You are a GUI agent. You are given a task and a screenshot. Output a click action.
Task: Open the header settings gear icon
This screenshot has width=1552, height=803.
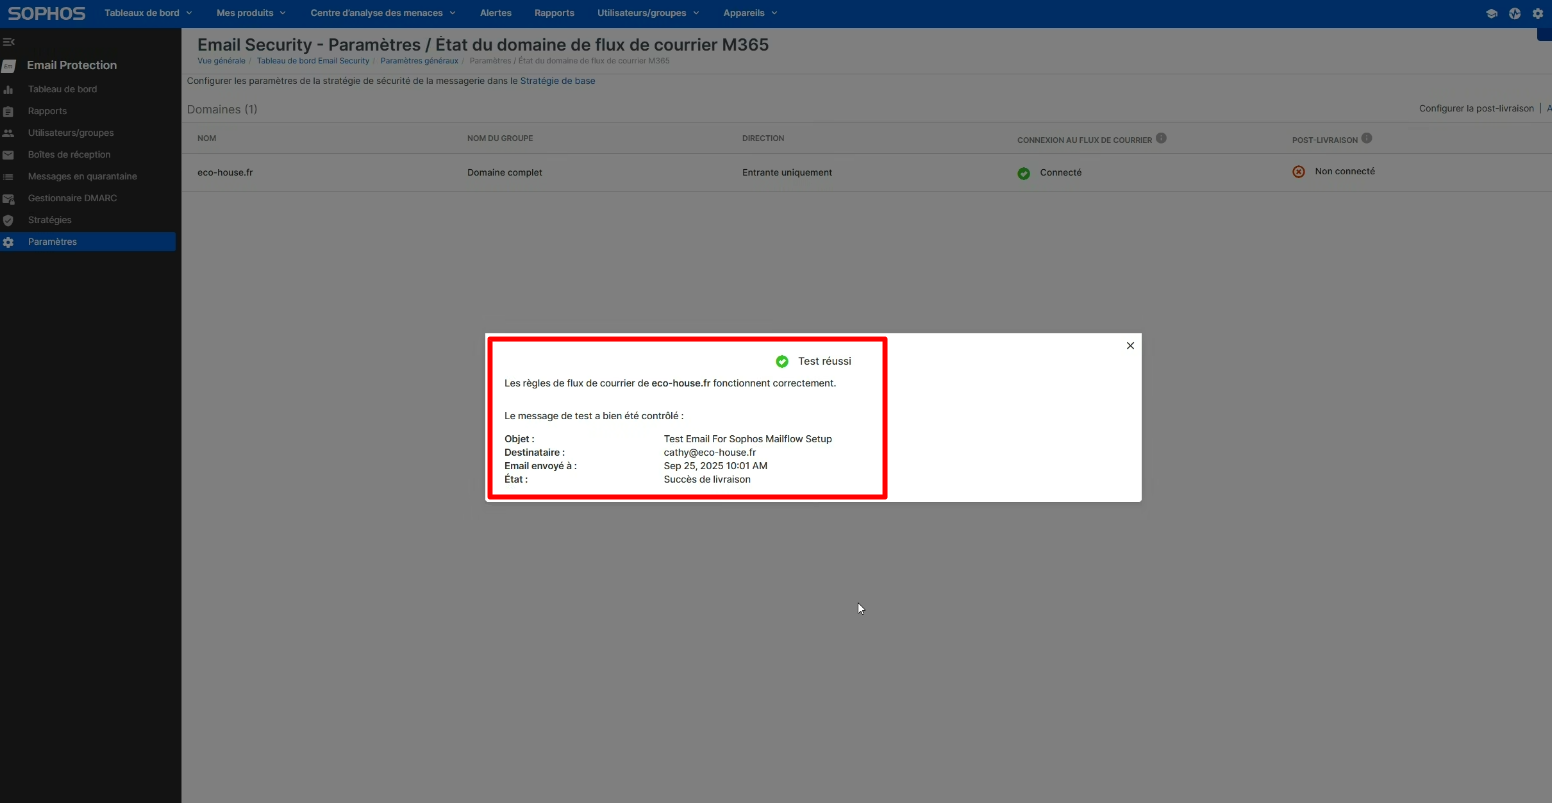tap(1538, 13)
